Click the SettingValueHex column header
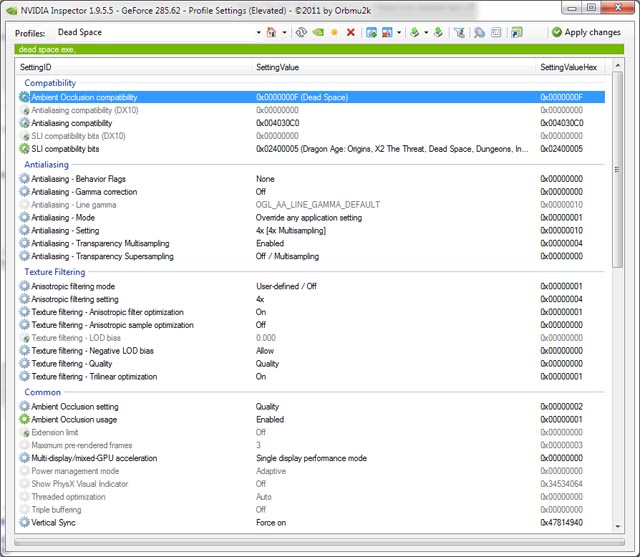This screenshot has width=640, height=557. [570, 66]
